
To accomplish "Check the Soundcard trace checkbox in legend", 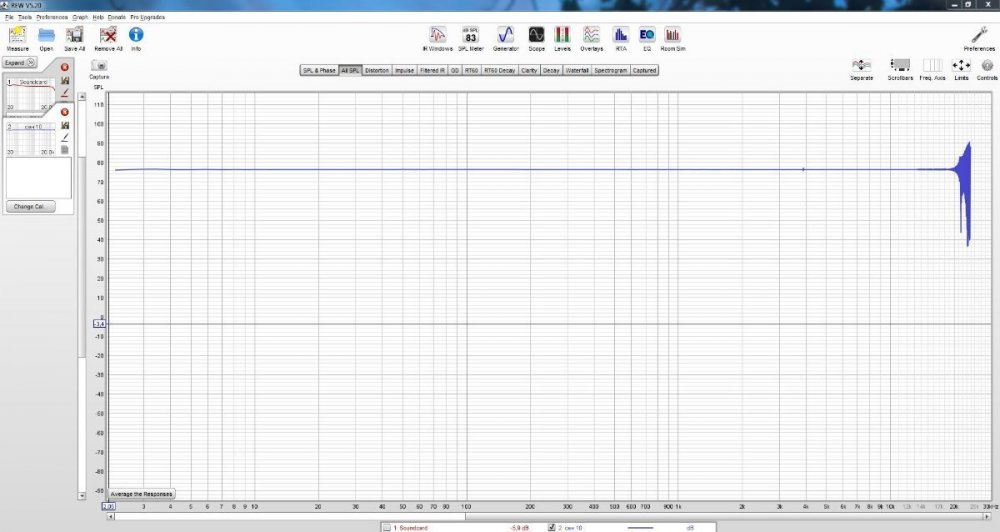I will pos(387,527).
